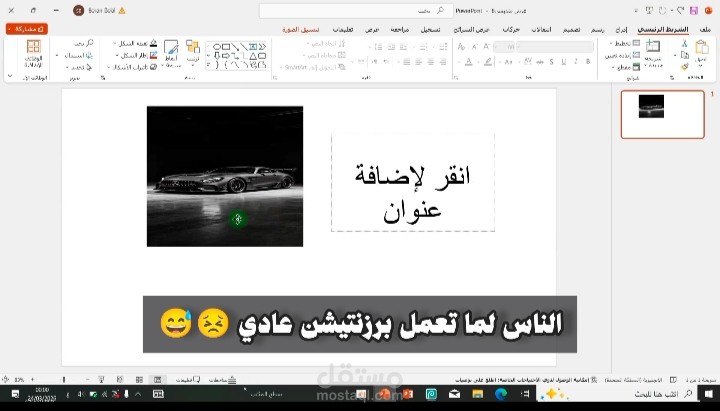The width and height of the screenshot is (720, 411).
Task: Switch to Reading view in status bar
Action: (120, 380)
